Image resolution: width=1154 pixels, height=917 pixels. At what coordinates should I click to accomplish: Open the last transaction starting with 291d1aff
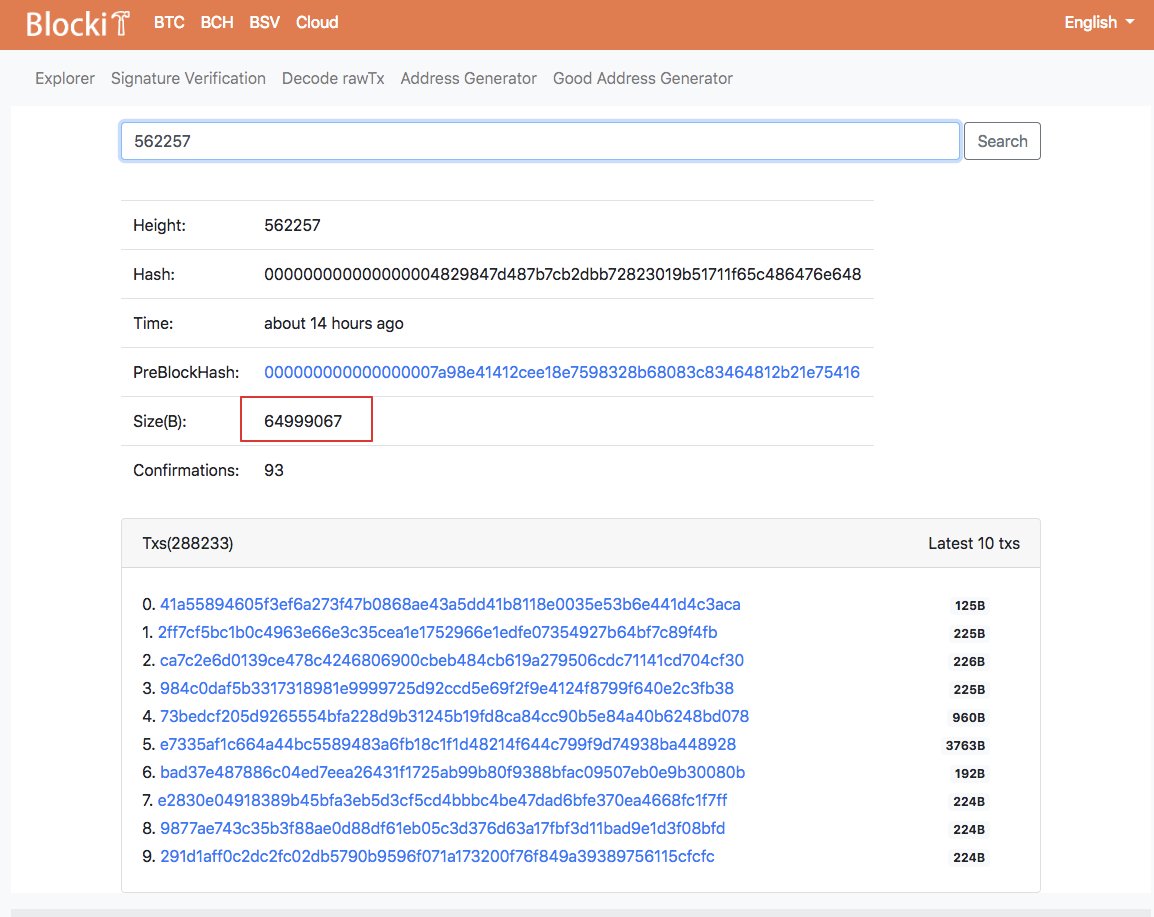[x=437, y=857]
